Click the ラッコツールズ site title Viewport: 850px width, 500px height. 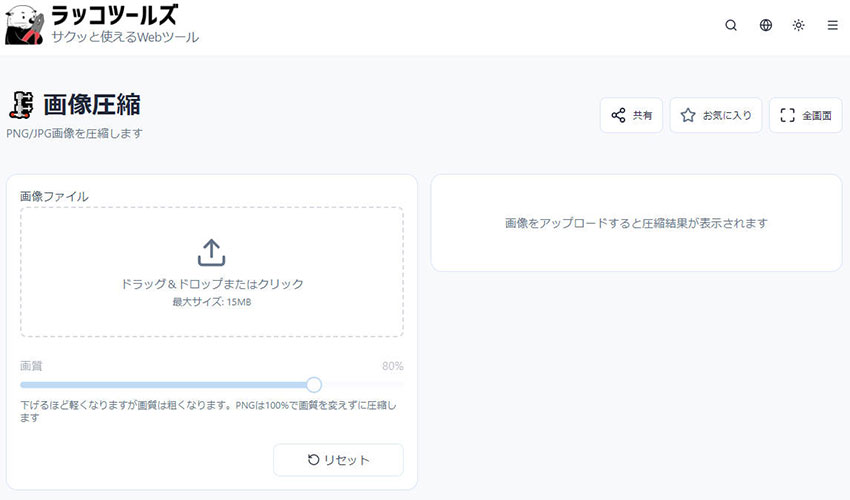click(114, 15)
